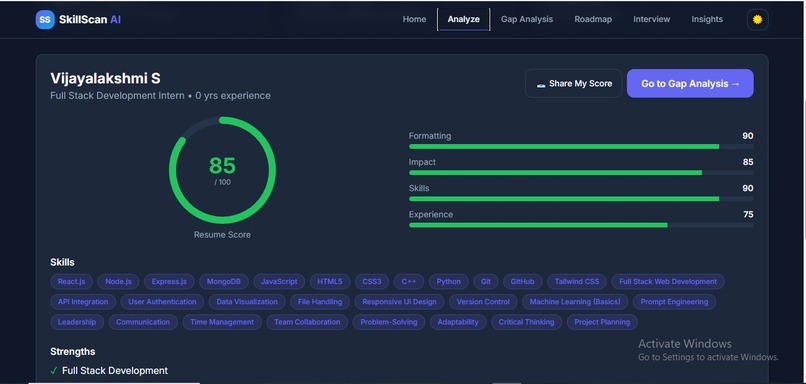Toggle the sun theme switch icon
The image size is (806, 384).
tap(757, 20)
